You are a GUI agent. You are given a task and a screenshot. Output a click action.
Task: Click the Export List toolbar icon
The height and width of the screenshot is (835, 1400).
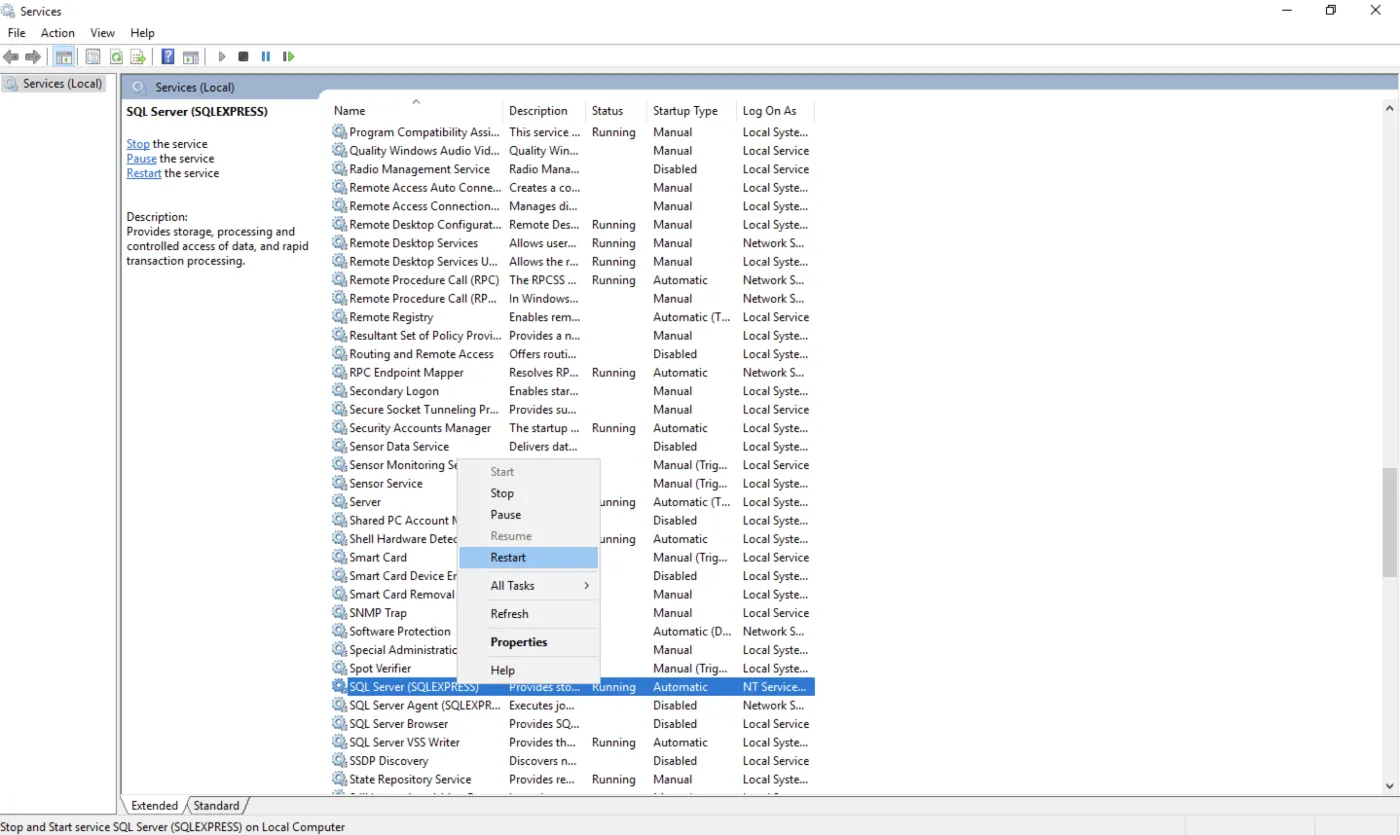(x=138, y=57)
